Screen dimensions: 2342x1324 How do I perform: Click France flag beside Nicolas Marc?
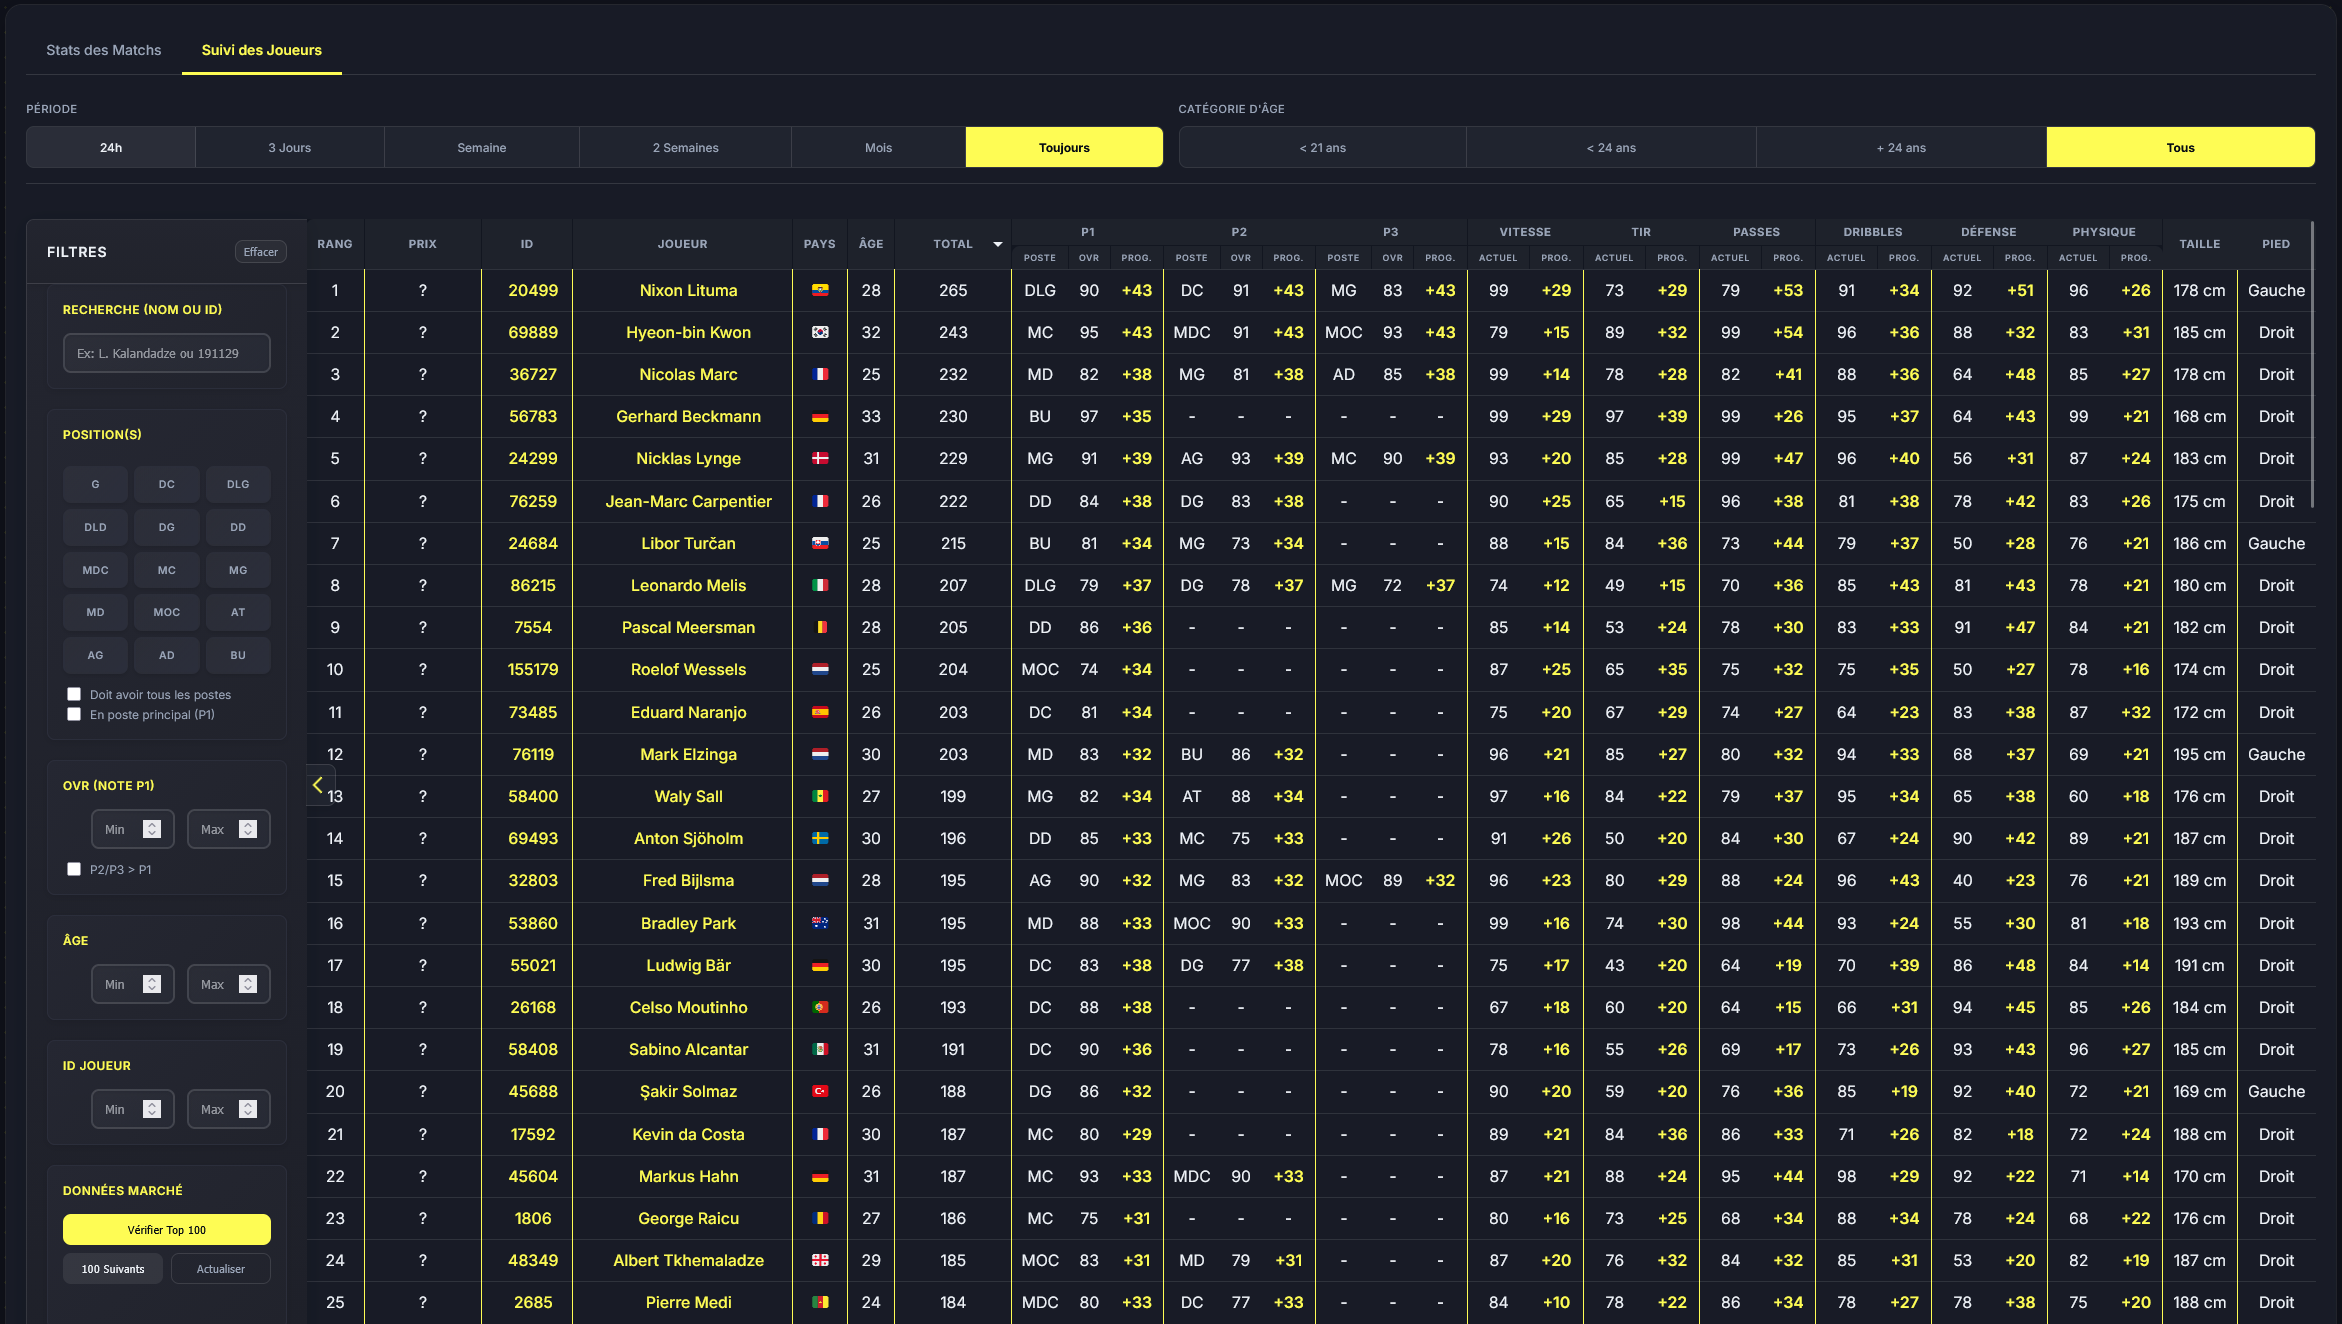pyautogui.click(x=820, y=374)
